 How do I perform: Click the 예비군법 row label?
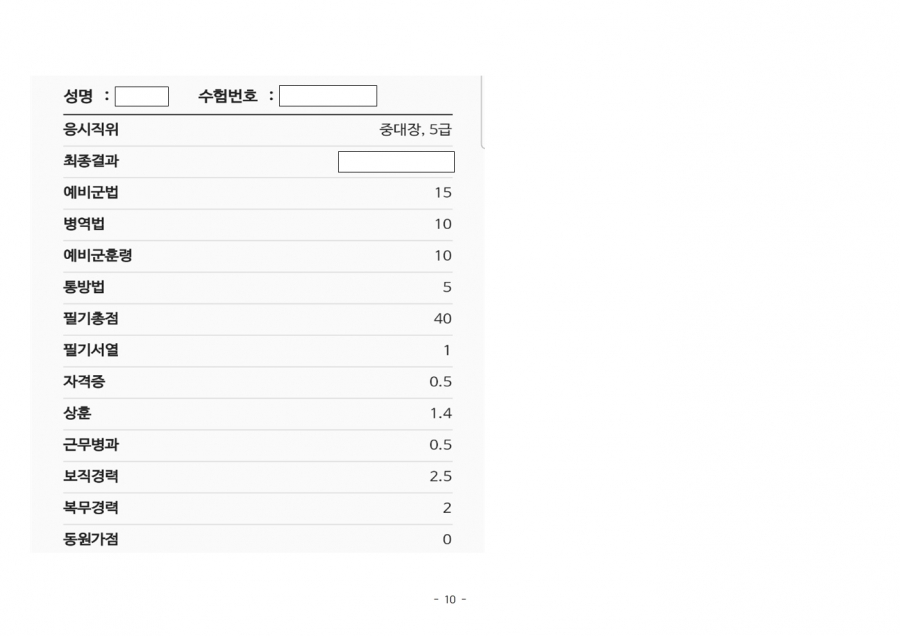[91, 193]
